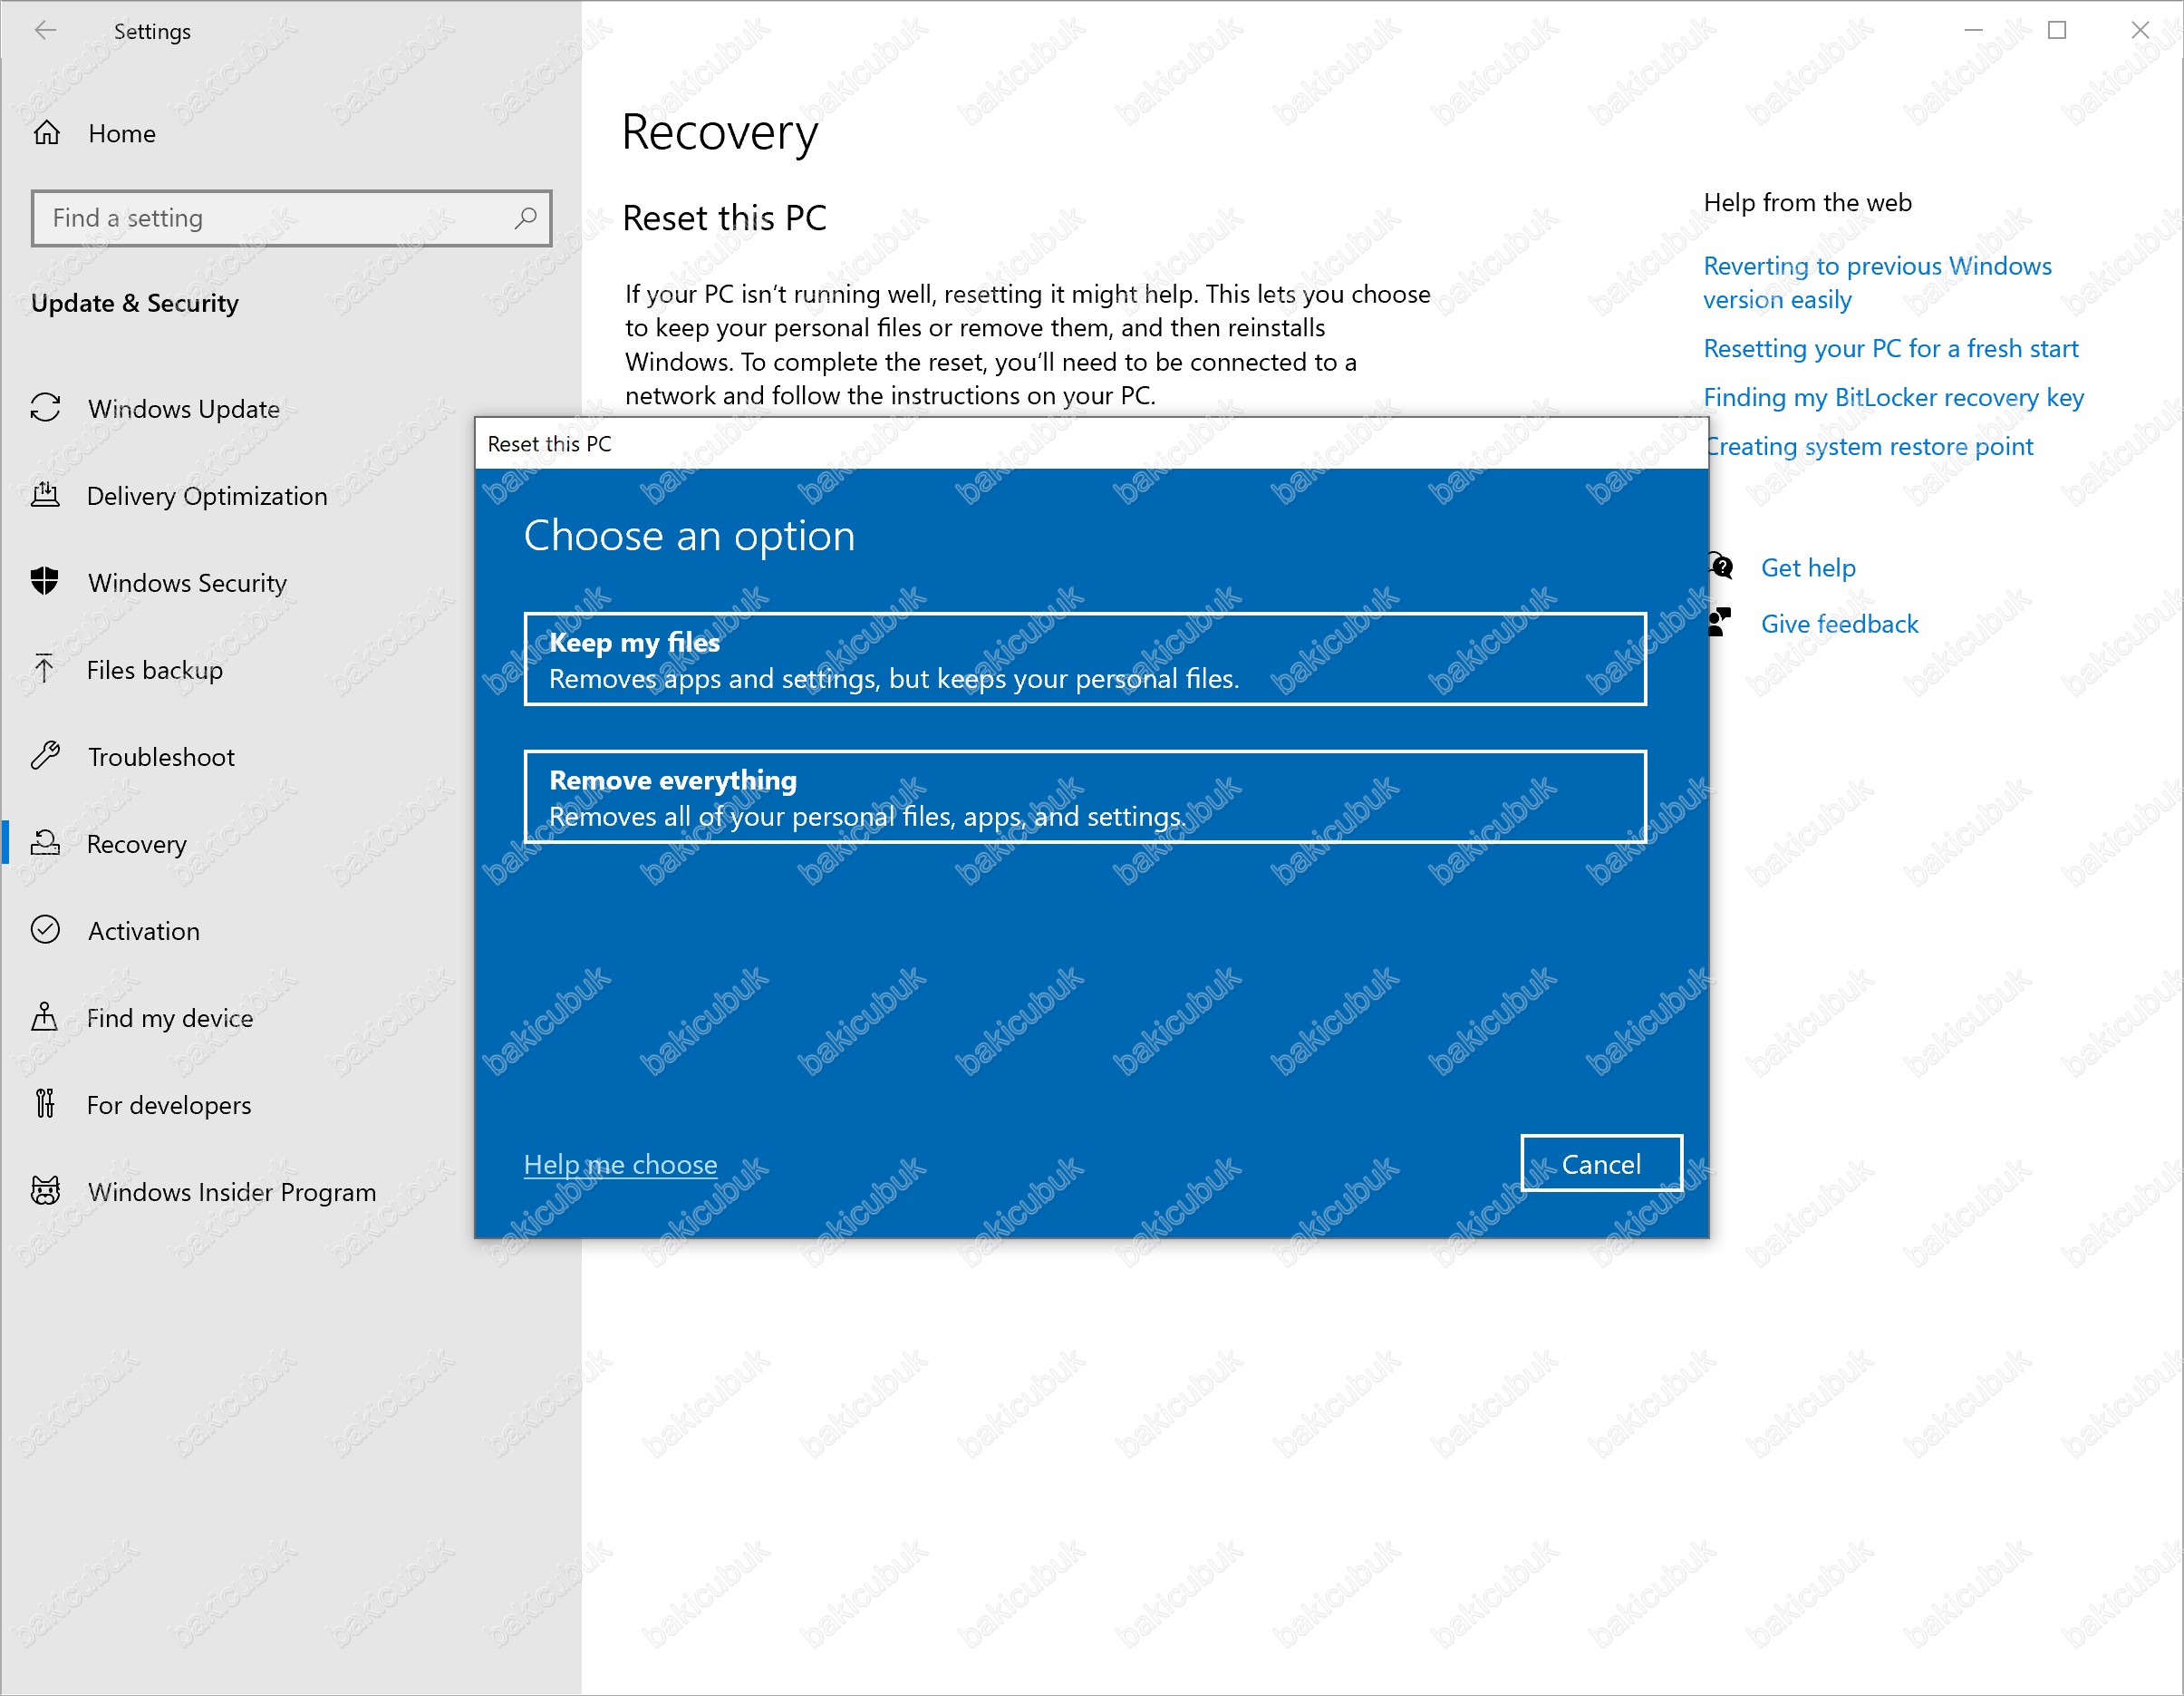
Task: Open Creating system restore point link
Action: click(1870, 446)
